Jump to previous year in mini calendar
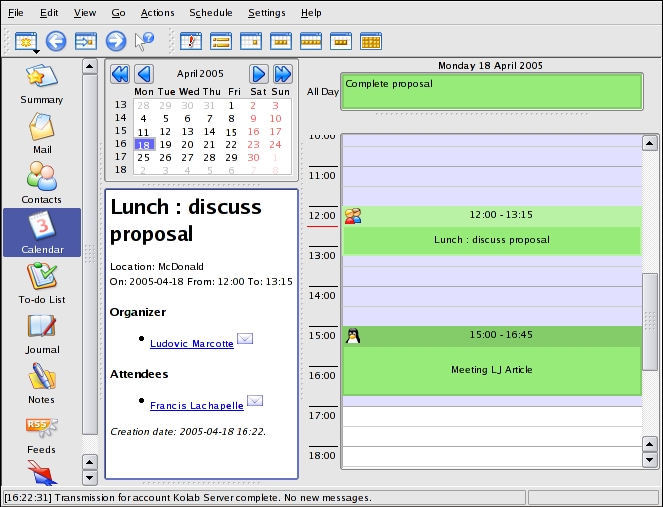663x507 pixels. (x=120, y=74)
